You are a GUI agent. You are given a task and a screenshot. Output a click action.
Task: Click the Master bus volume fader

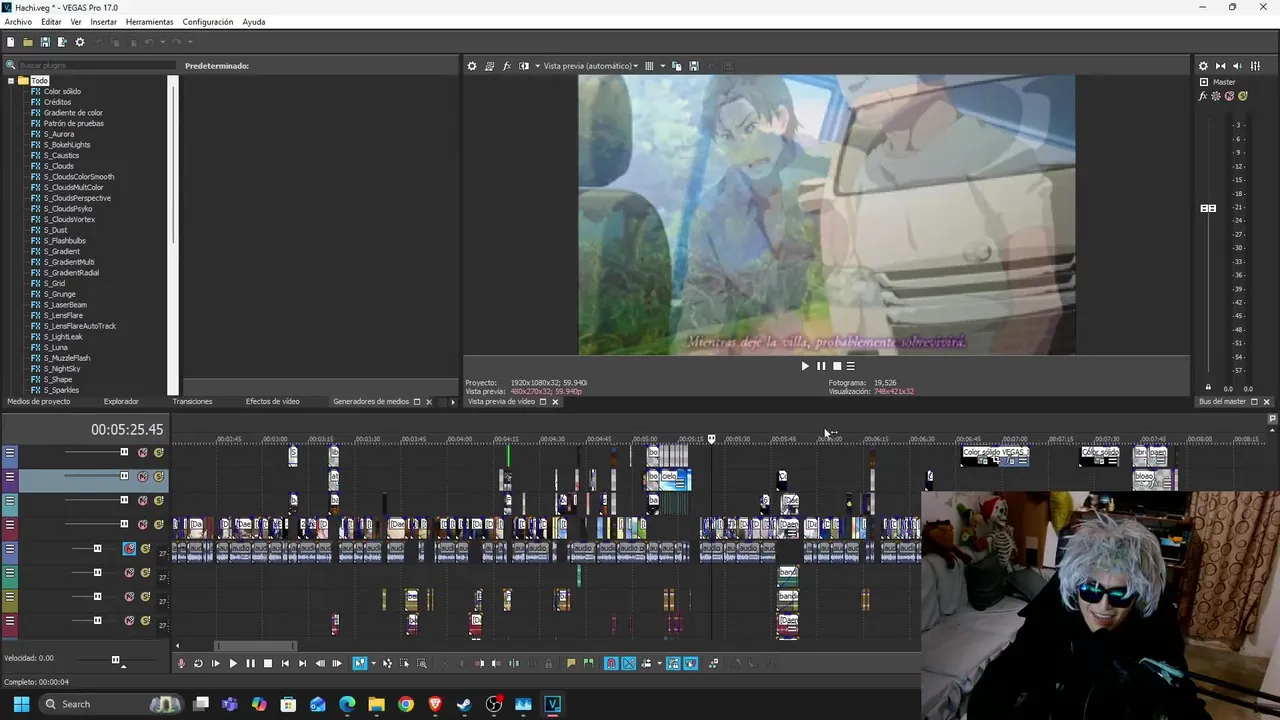1208,208
